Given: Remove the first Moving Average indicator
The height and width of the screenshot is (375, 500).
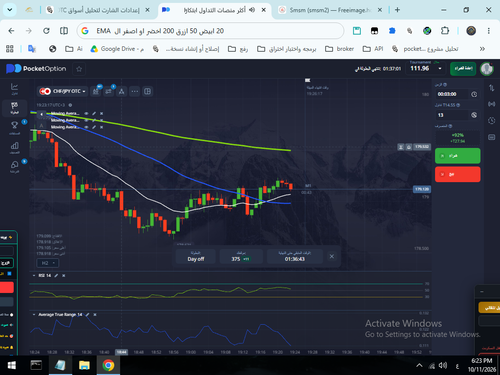Looking at the screenshot, I should (101, 114).
